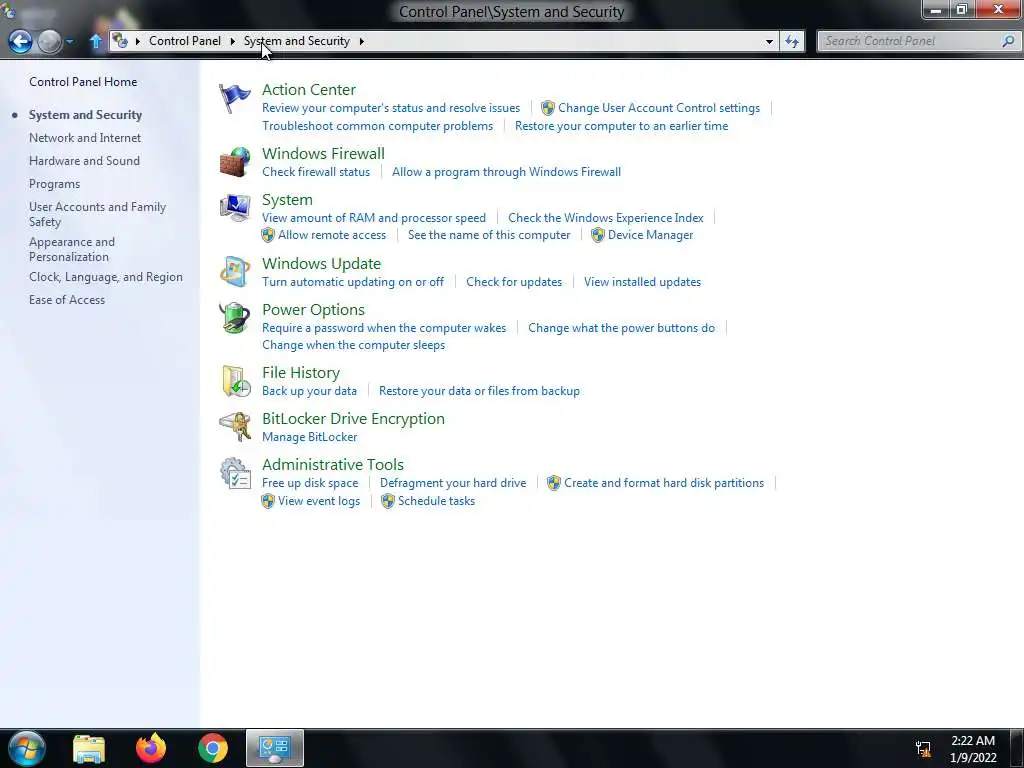This screenshot has height=768, width=1024.
Task: Open Schedule tasks link
Action: click(x=436, y=501)
